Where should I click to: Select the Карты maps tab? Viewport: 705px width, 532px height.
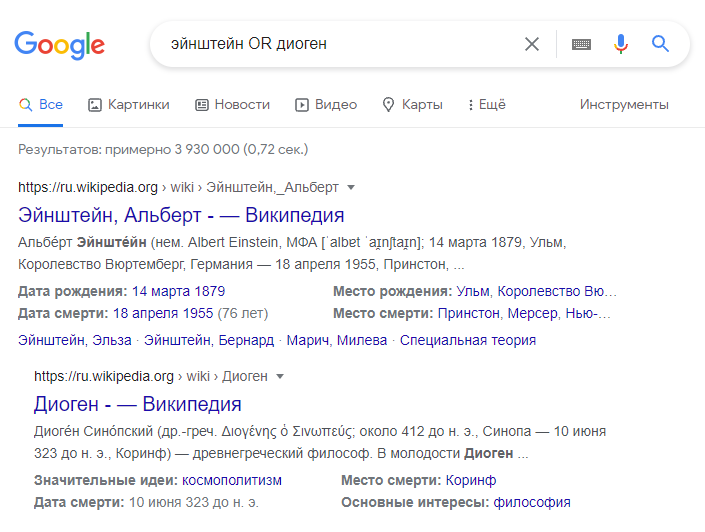pyautogui.click(x=412, y=105)
